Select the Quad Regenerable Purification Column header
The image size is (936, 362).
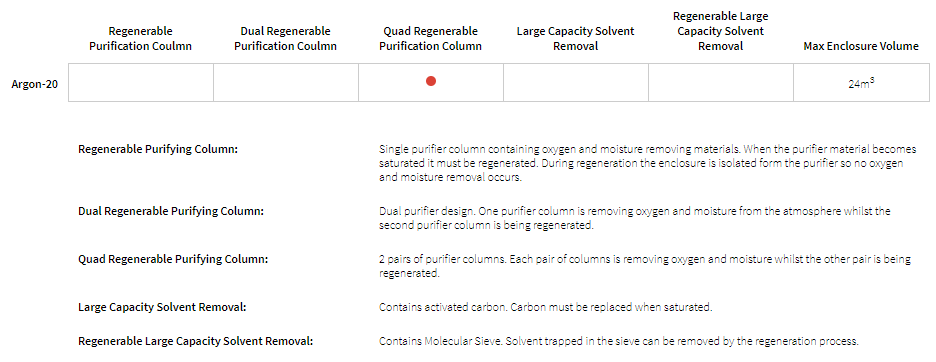click(430, 38)
